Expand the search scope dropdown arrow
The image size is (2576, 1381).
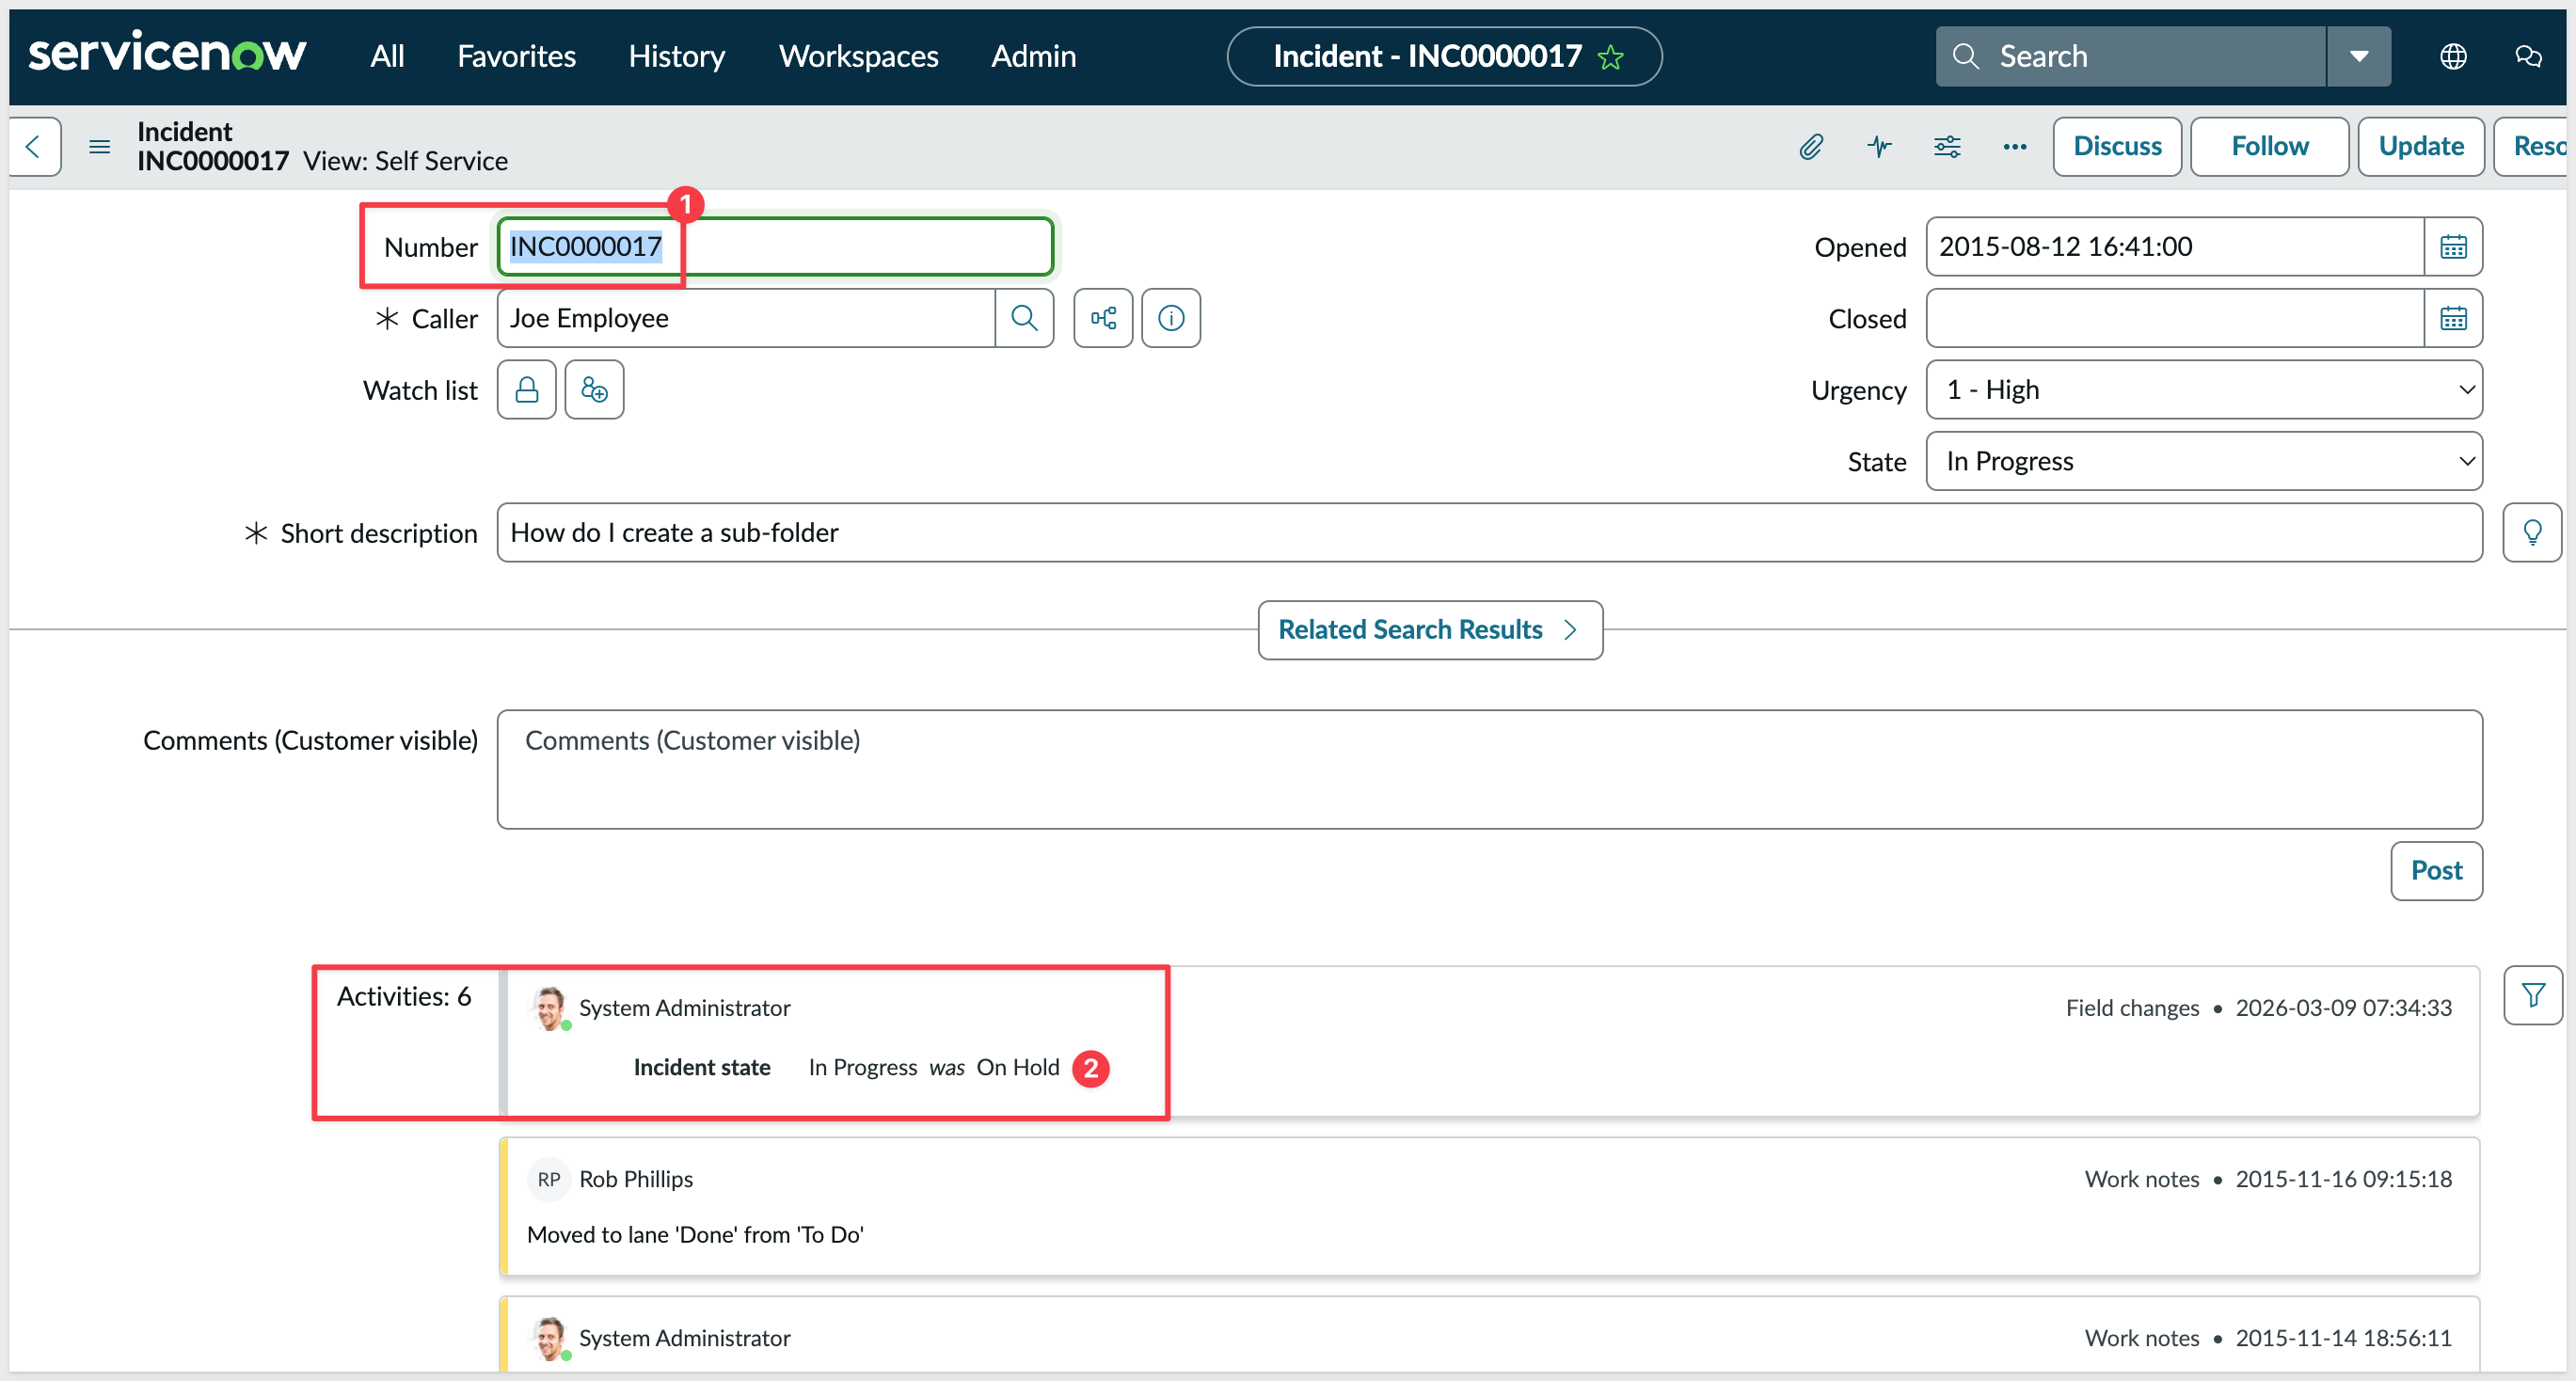[2359, 57]
